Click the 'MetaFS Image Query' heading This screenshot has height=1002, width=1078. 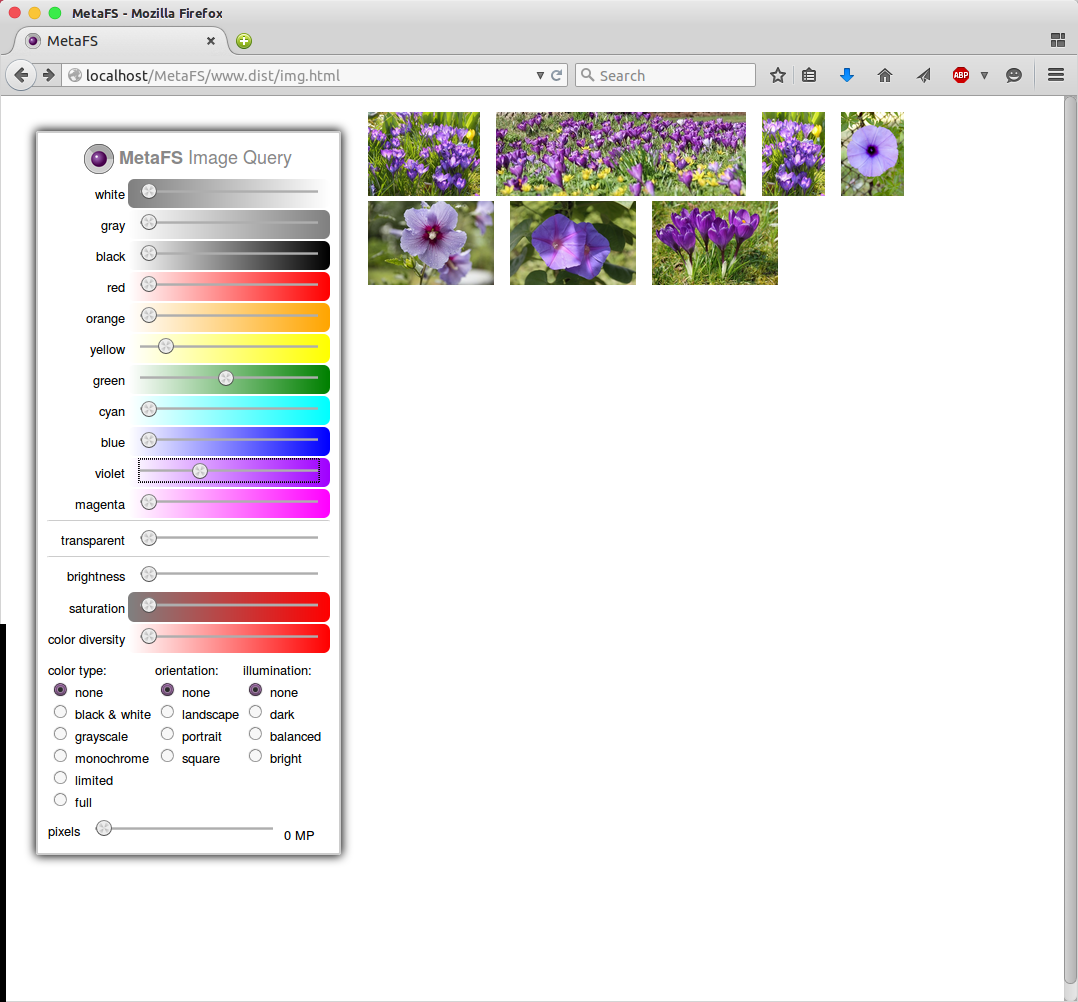[206, 158]
